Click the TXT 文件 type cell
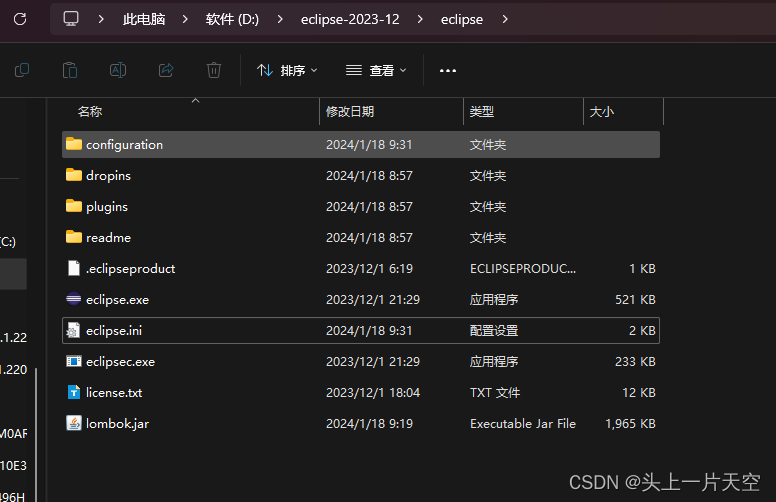This screenshot has width=776, height=502. [495, 393]
